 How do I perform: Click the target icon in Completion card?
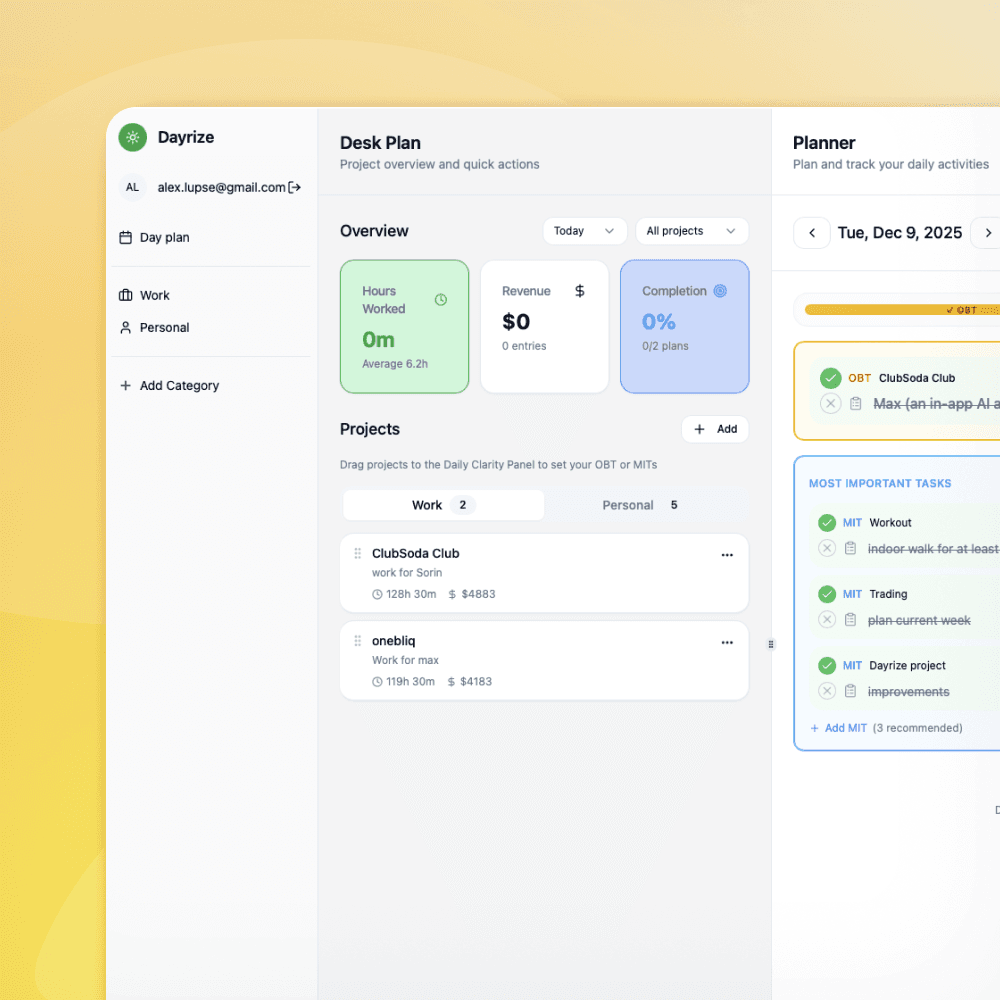click(720, 291)
